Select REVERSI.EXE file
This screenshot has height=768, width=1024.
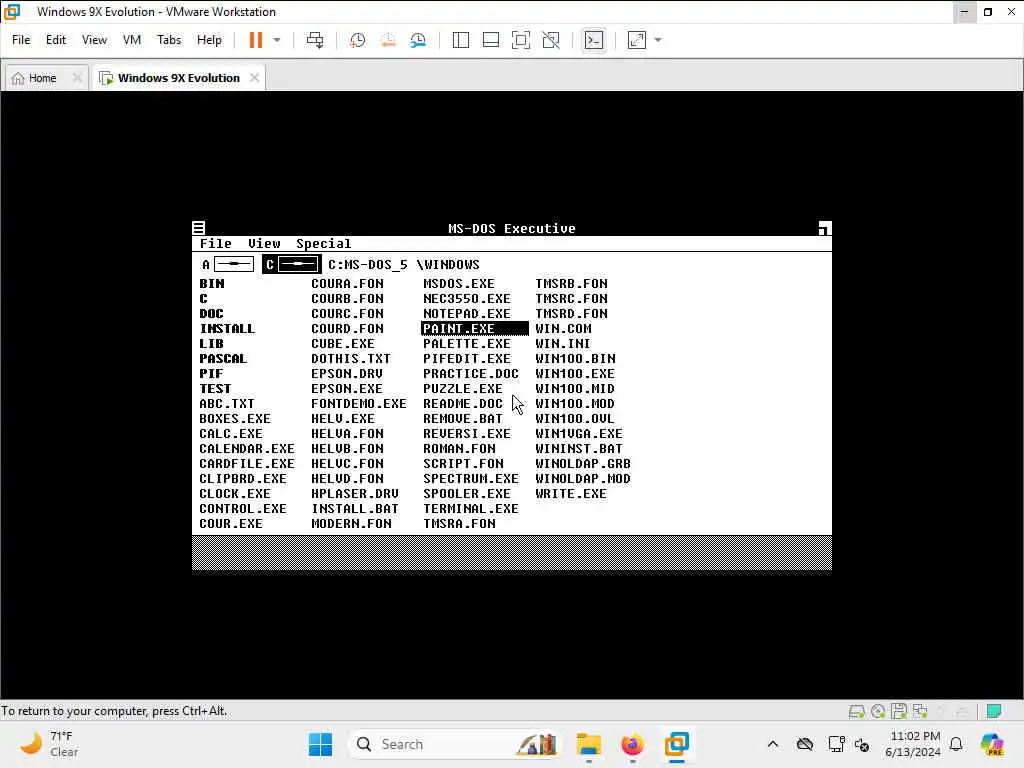coord(467,434)
